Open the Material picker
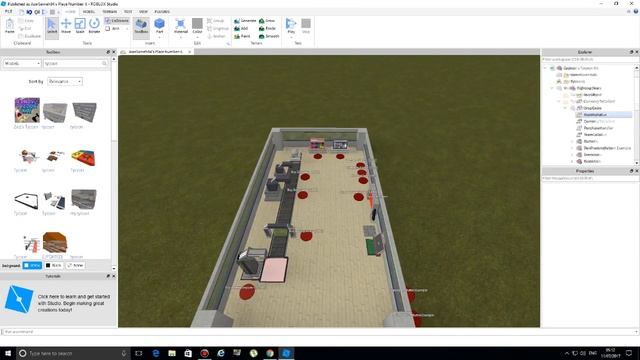This screenshot has width=640, height=360. pos(180,25)
